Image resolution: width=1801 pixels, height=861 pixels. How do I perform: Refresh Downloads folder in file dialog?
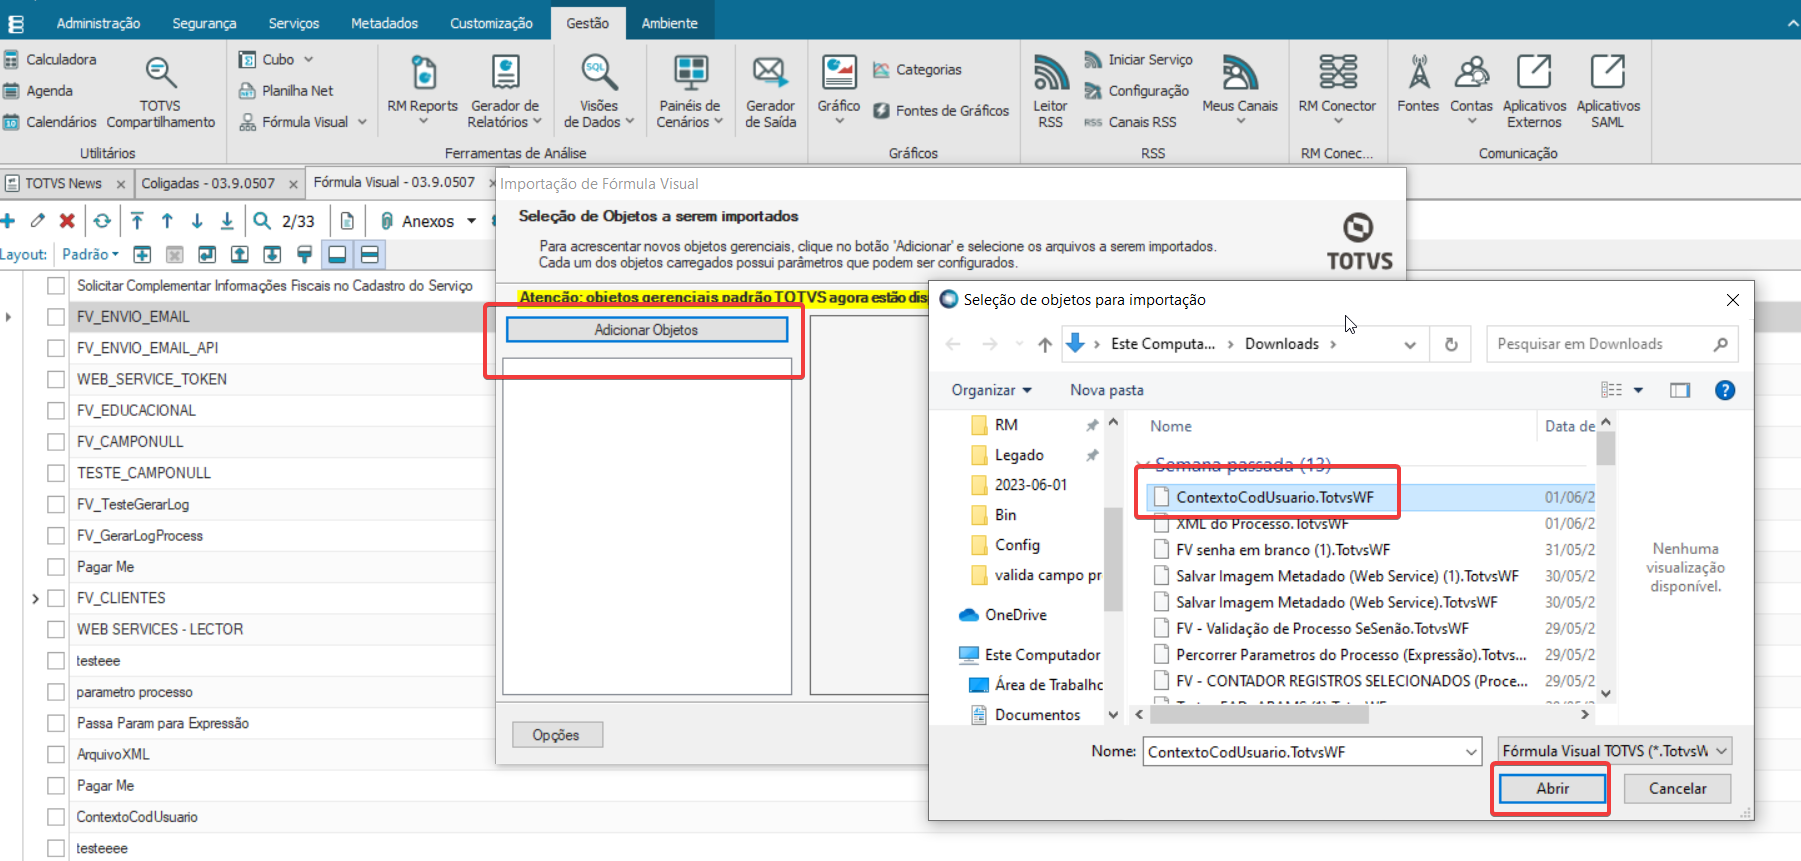1451,344
